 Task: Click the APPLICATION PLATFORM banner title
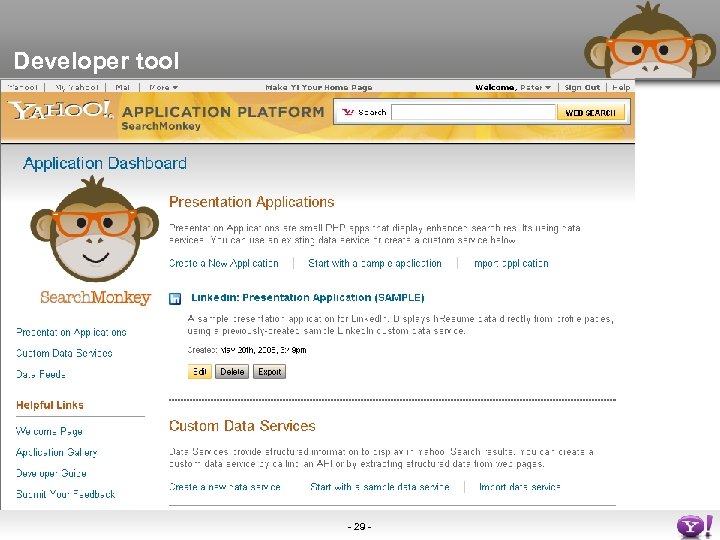223,112
